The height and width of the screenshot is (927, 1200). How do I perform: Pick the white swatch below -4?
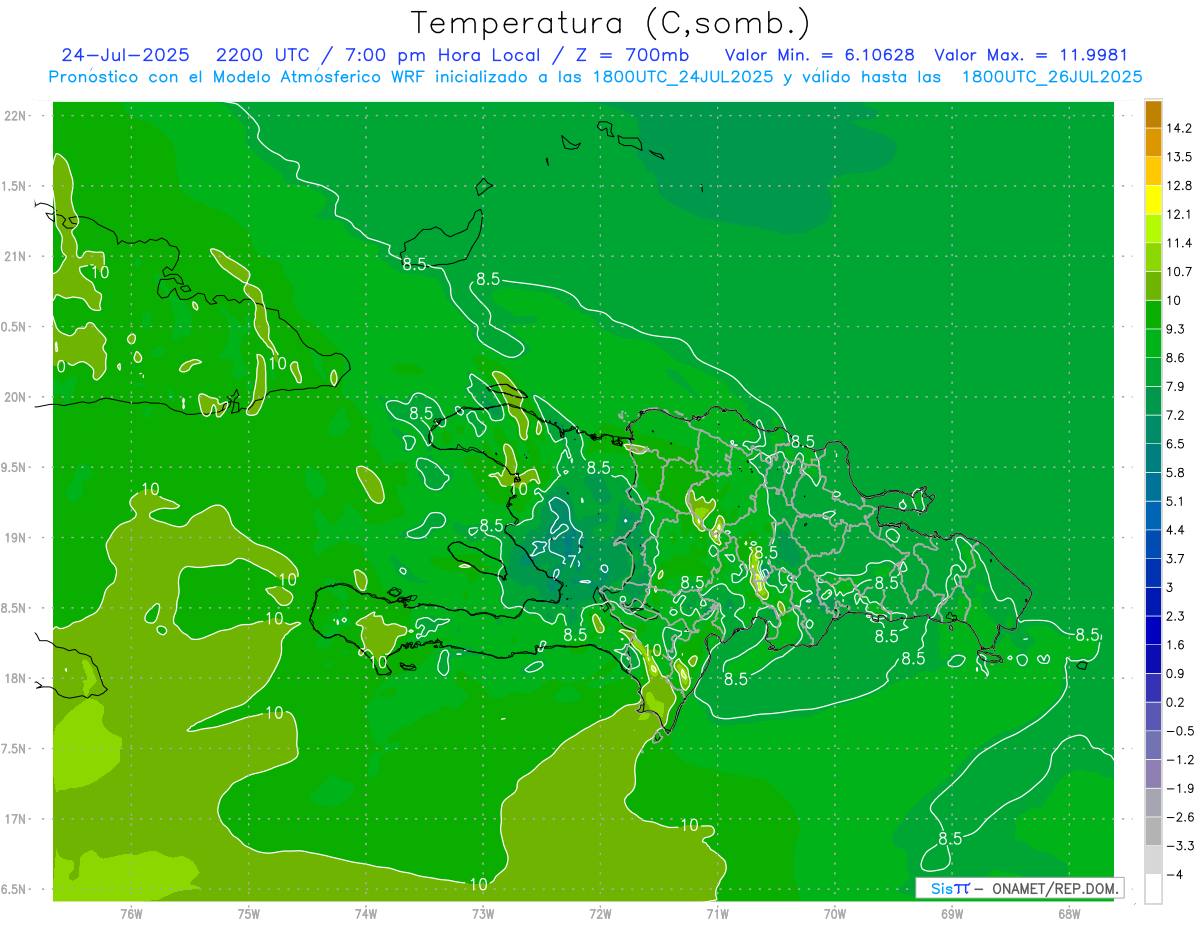[1153, 889]
